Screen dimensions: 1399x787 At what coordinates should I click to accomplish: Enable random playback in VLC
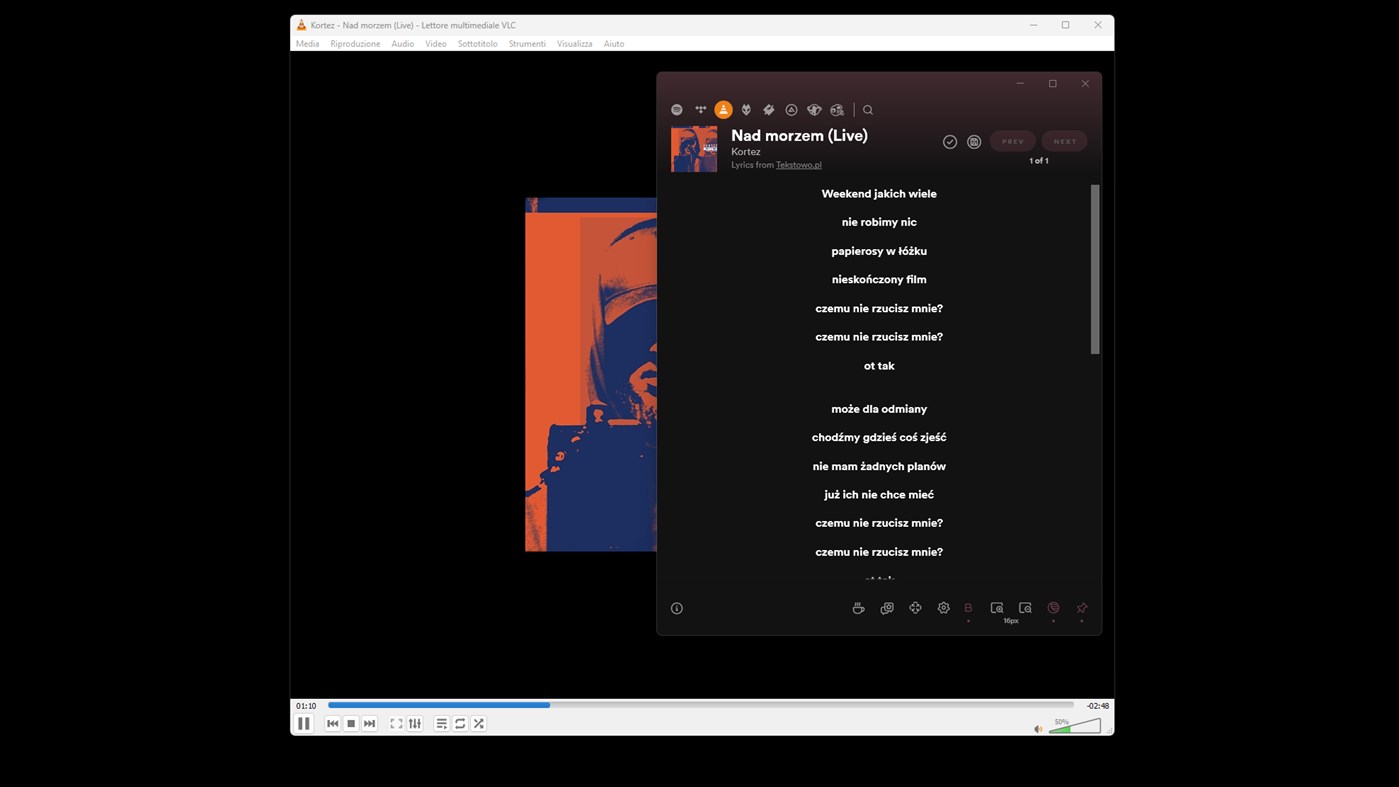coord(478,723)
